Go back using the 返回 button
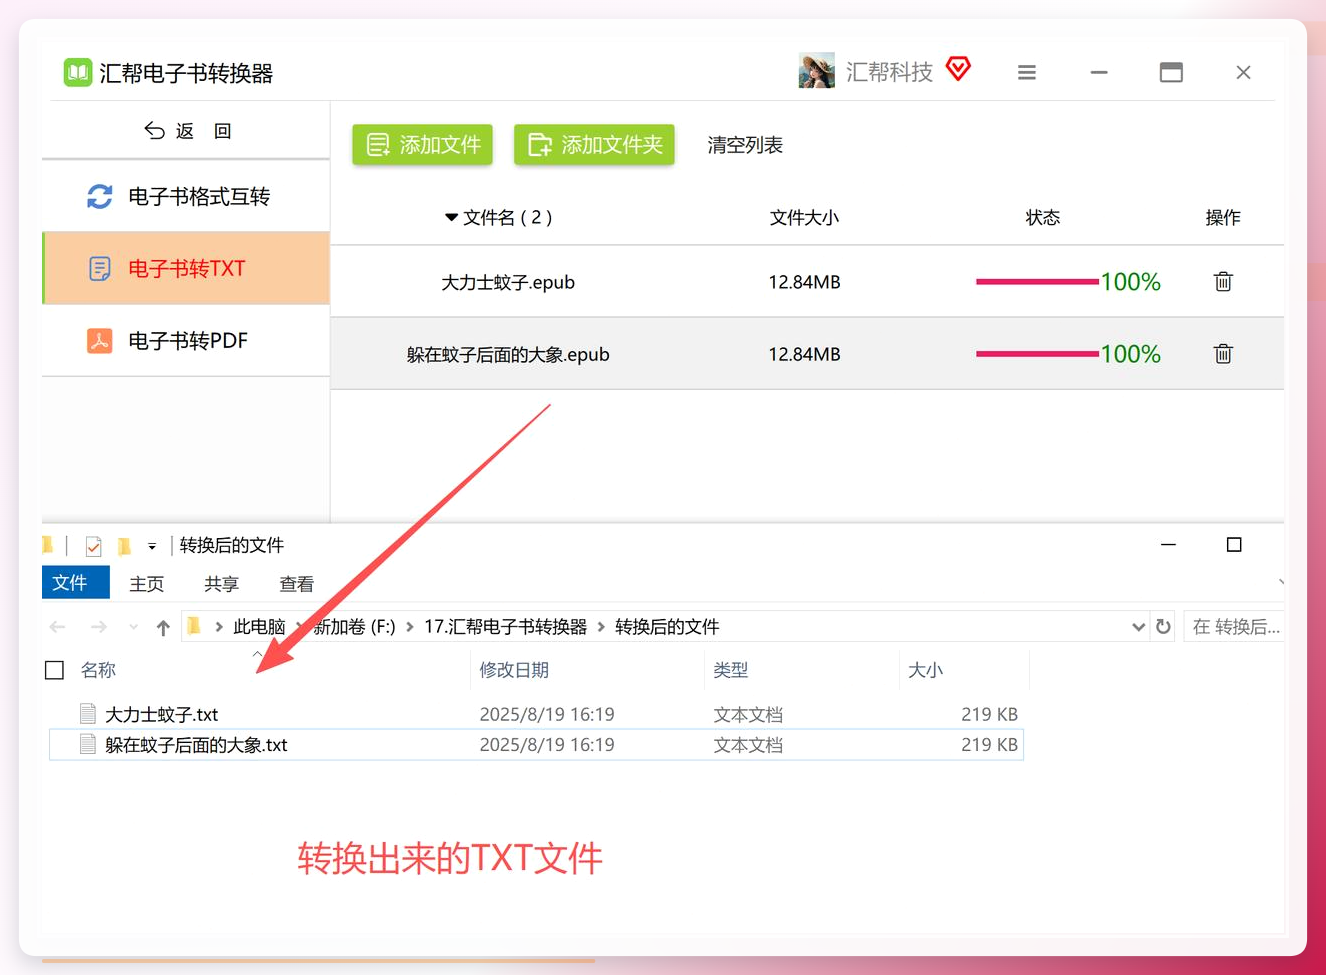This screenshot has height=975, width=1326. pos(188,131)
